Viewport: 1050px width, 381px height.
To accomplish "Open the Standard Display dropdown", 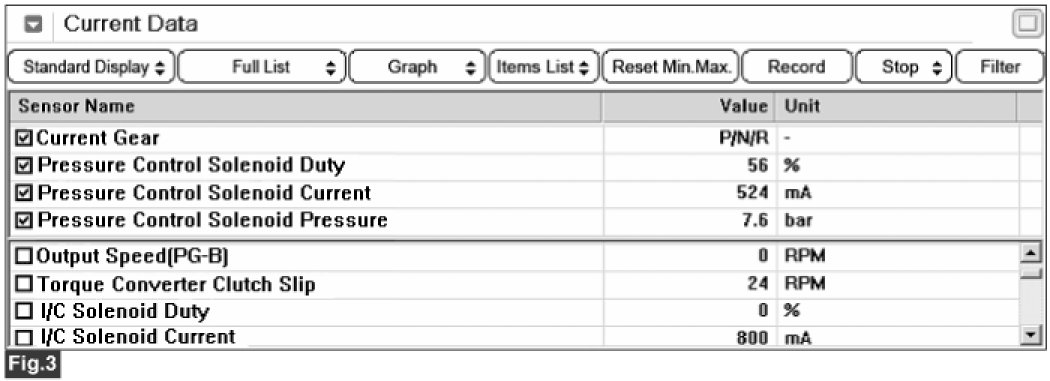I will pos(91,67).
